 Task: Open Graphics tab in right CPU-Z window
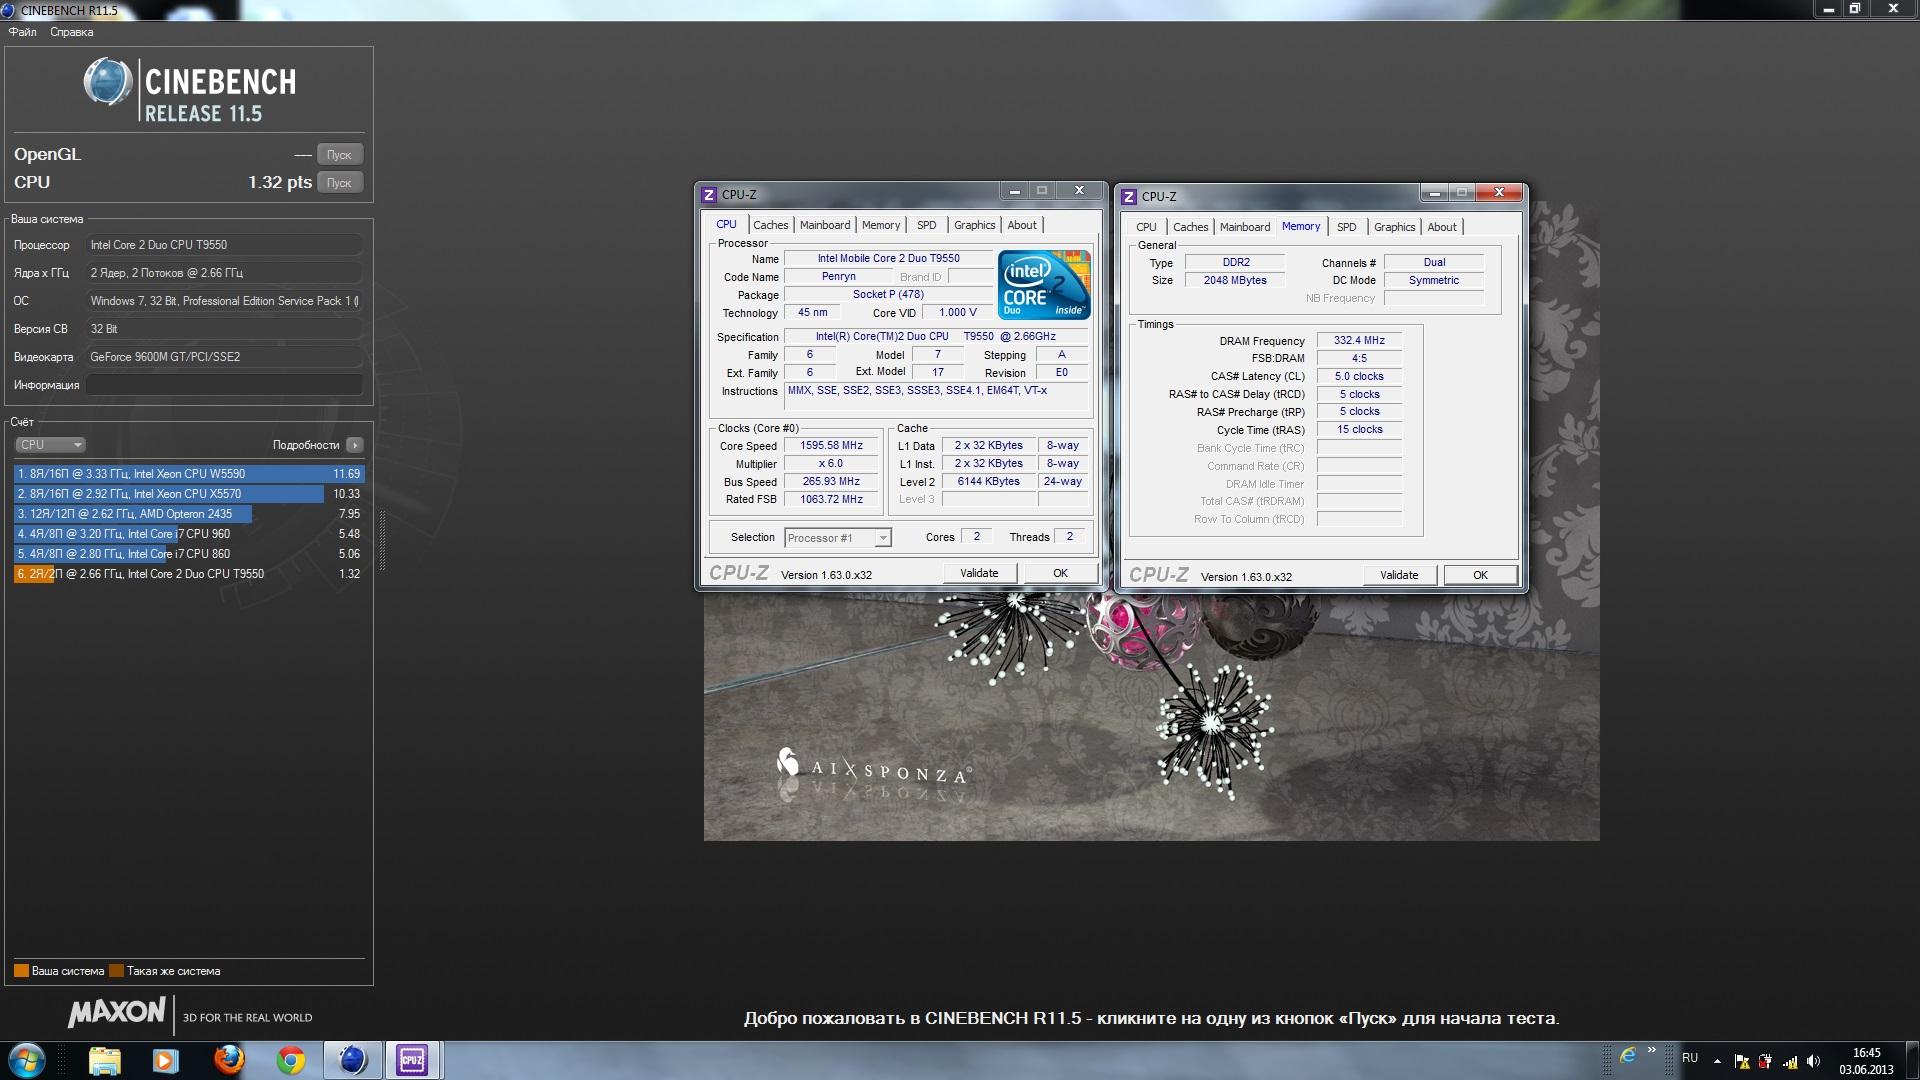[1394, 227]
